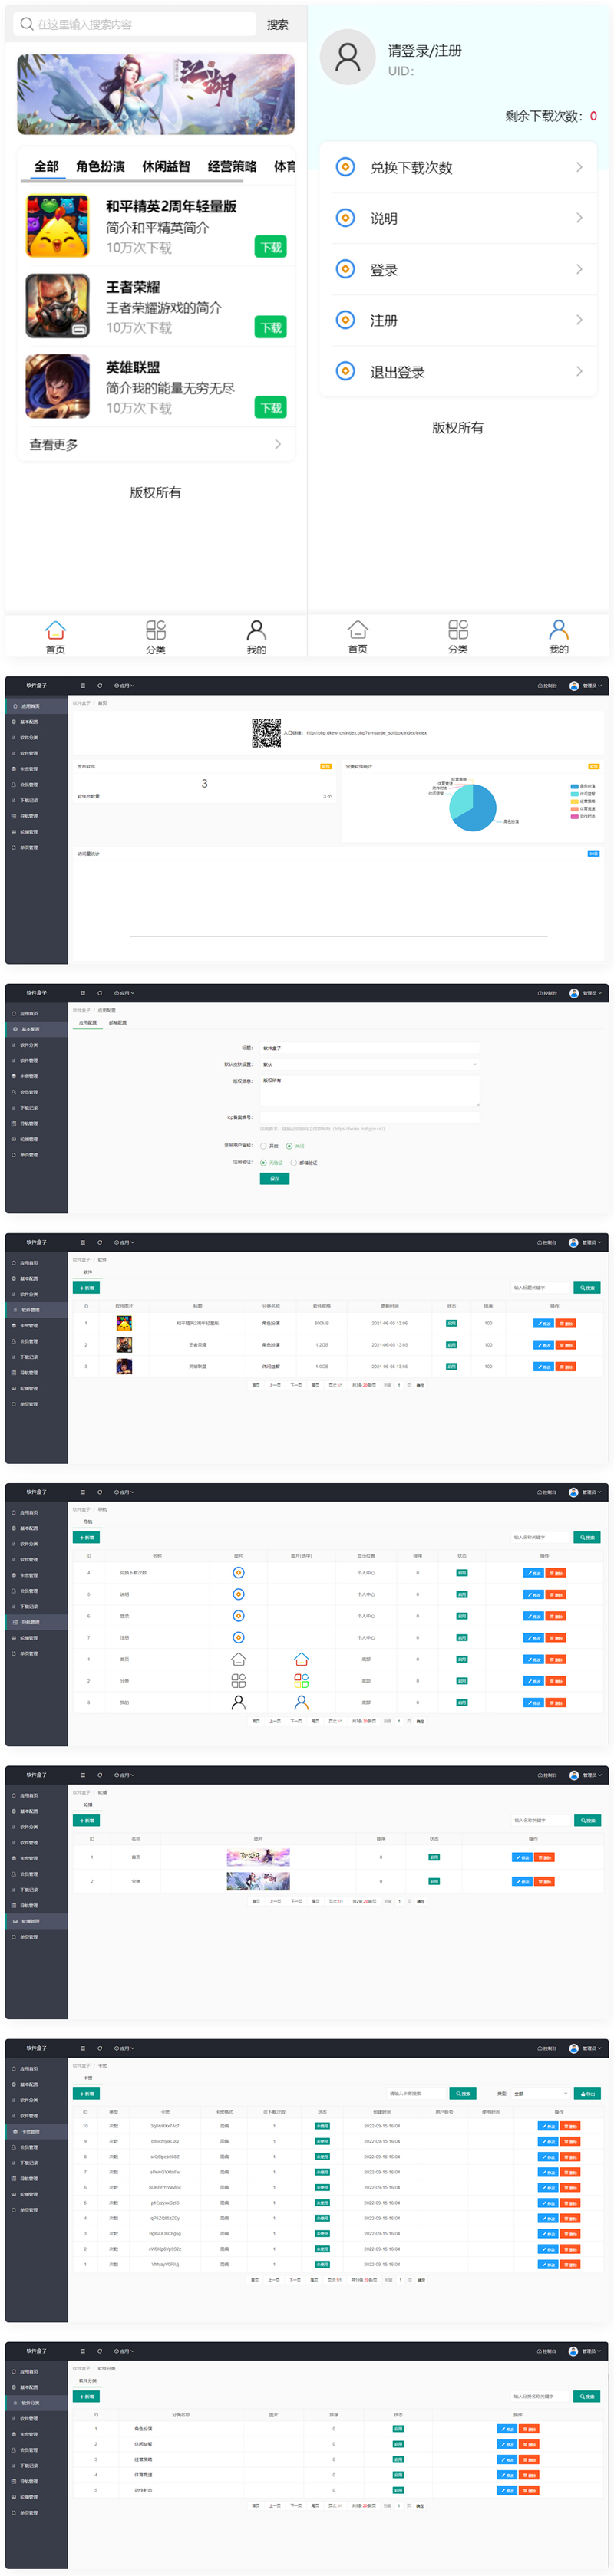Tap the profile avatar beside 请登录/注册

347,58
